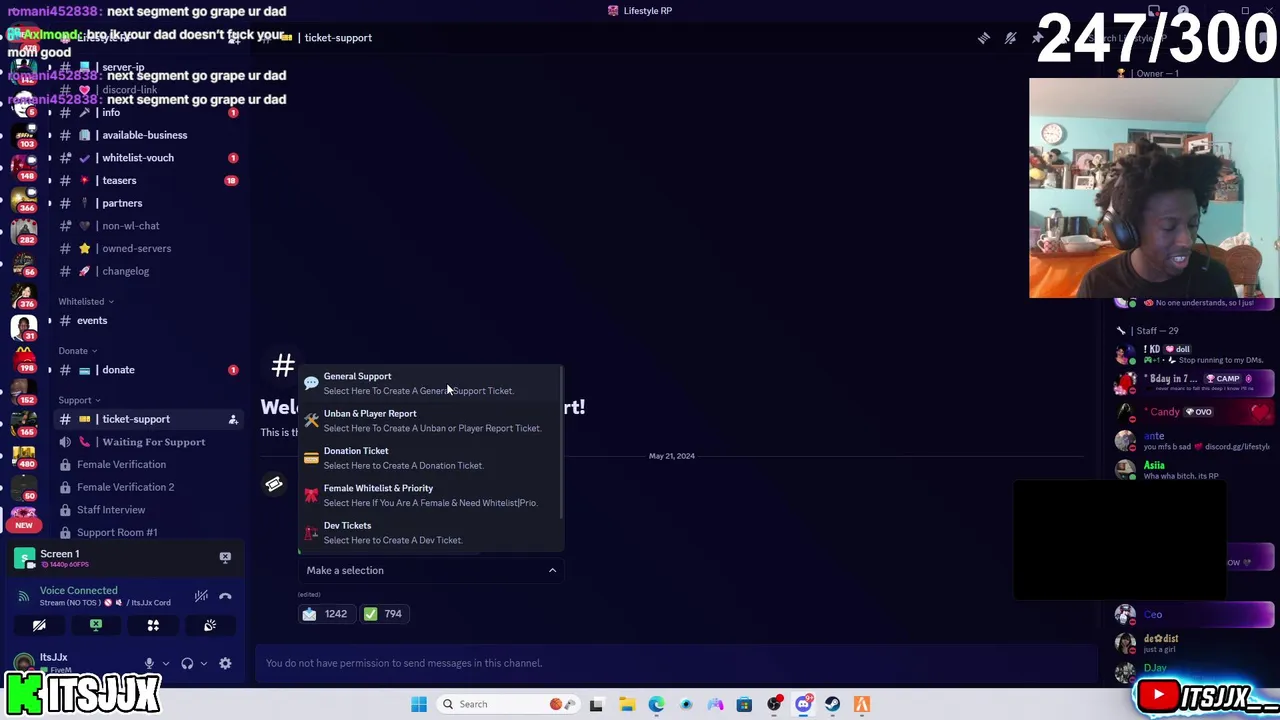Click the green checkmark reaction with 794

coord(383,614)
